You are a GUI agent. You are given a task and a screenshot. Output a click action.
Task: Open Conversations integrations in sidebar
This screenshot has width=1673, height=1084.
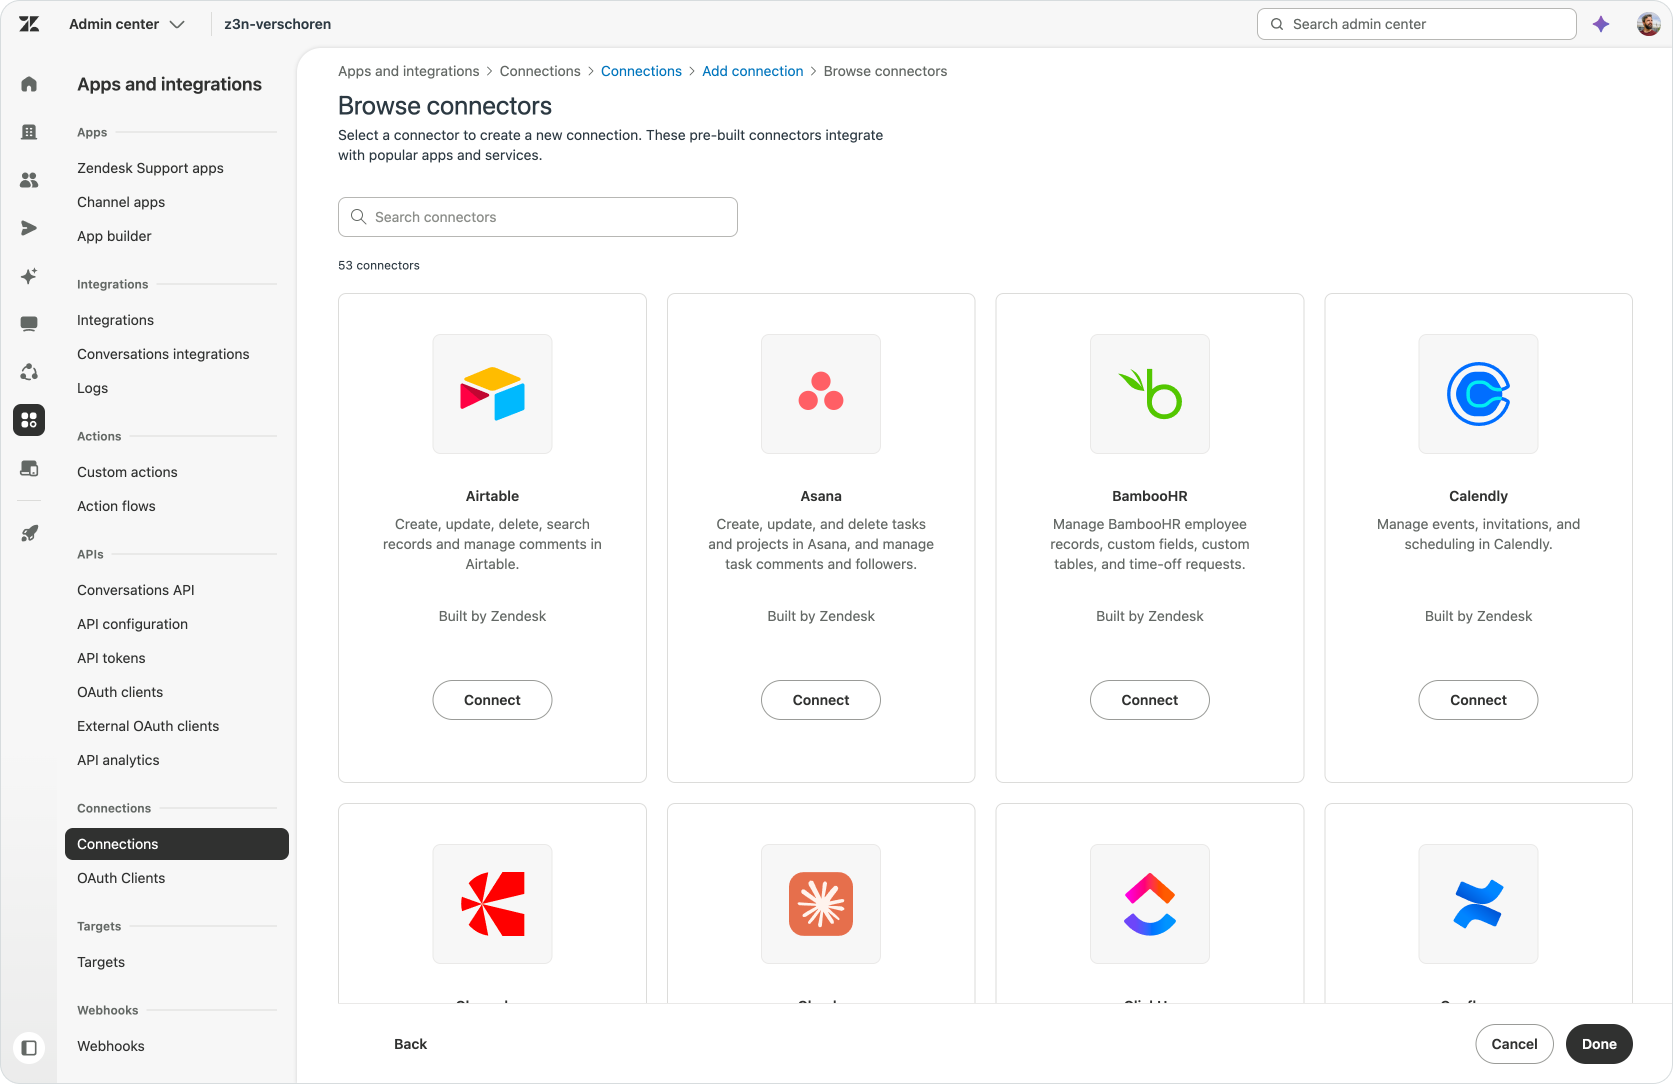pyautogui.click(x=163, y=354)
